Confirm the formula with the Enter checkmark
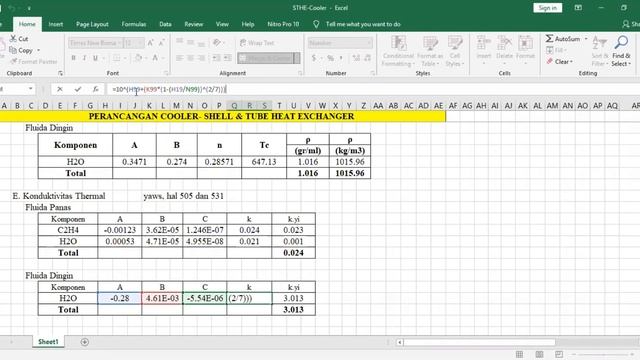Image resolution: width=640 pixels, height=360 pixels. click(x=78, y=89)
